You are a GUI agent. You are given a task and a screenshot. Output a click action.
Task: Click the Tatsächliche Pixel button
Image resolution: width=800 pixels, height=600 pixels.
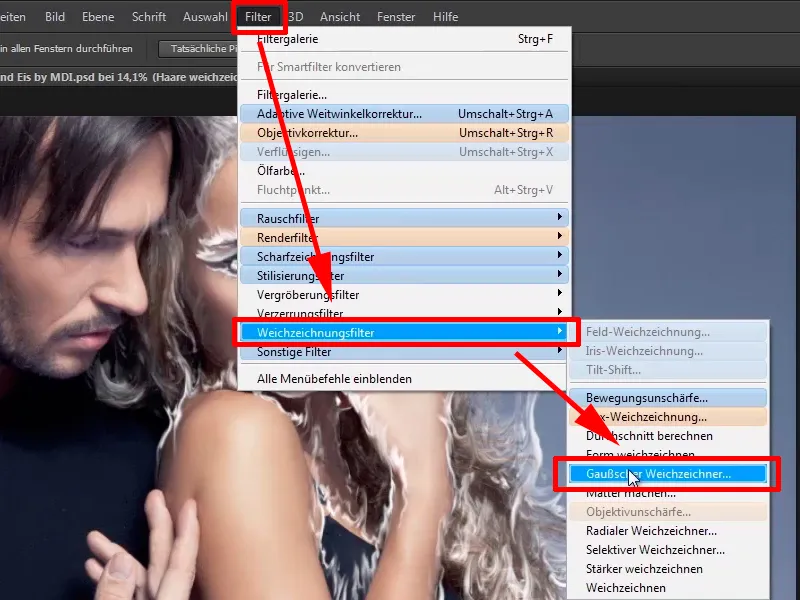(199, 49)
